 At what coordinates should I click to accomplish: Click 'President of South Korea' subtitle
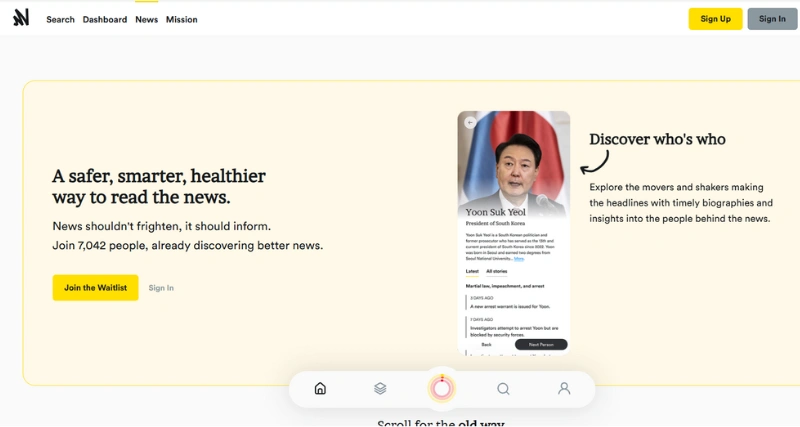click(495, 223)
